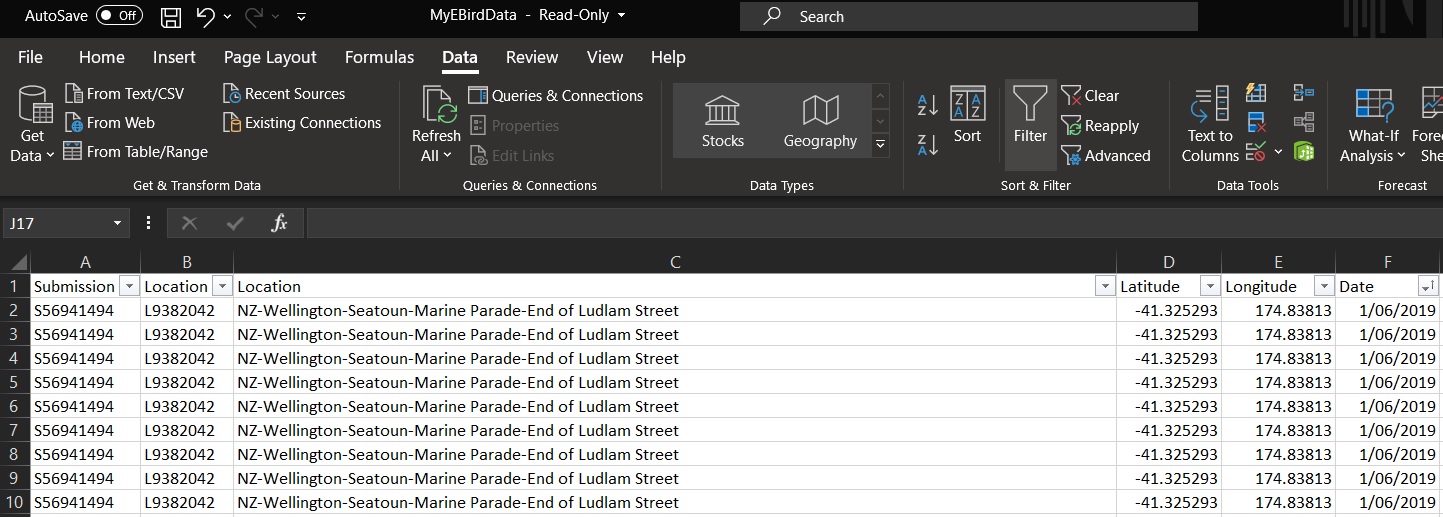Viewport: 1443px width, 517px height.
Task: Open the Page Layout tab
Action: (x=270, y=57)
